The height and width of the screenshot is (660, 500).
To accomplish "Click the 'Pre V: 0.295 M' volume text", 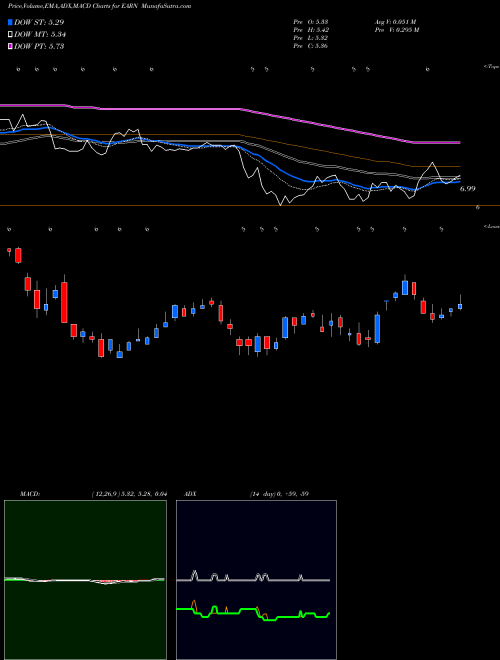I will tap(397, 30).
